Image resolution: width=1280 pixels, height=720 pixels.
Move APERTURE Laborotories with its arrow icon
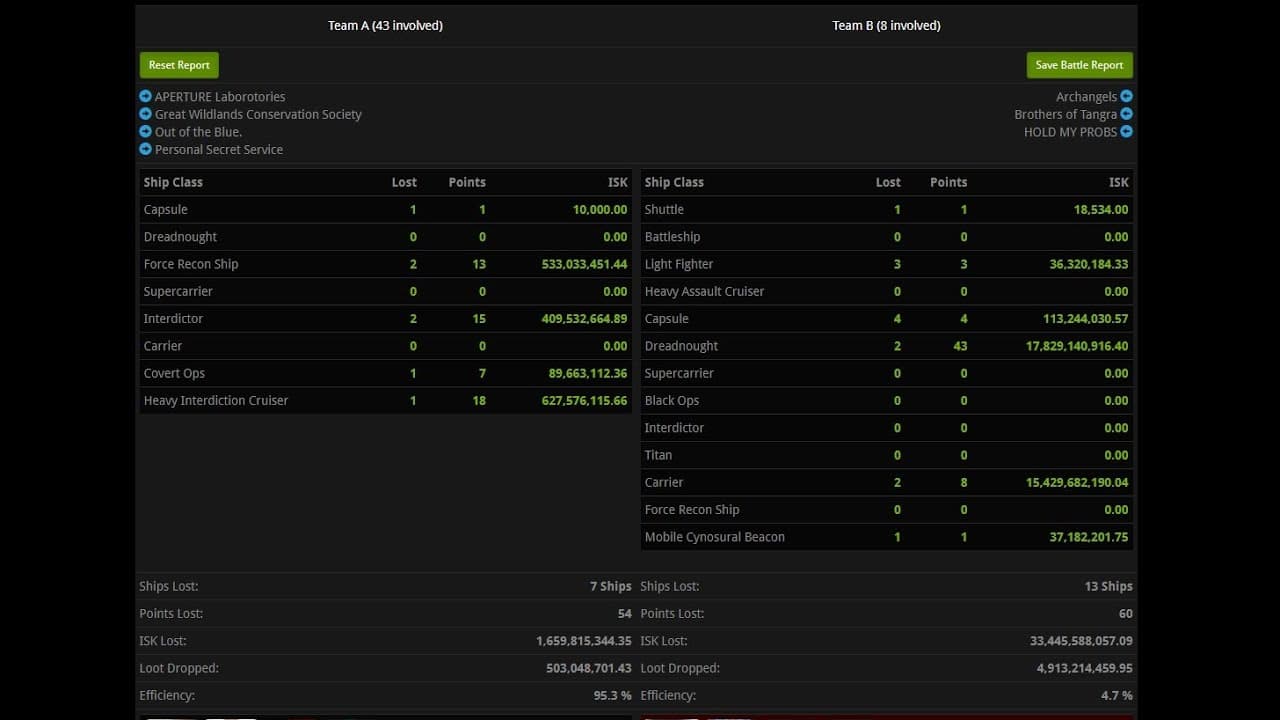click(x=146, y=97)
